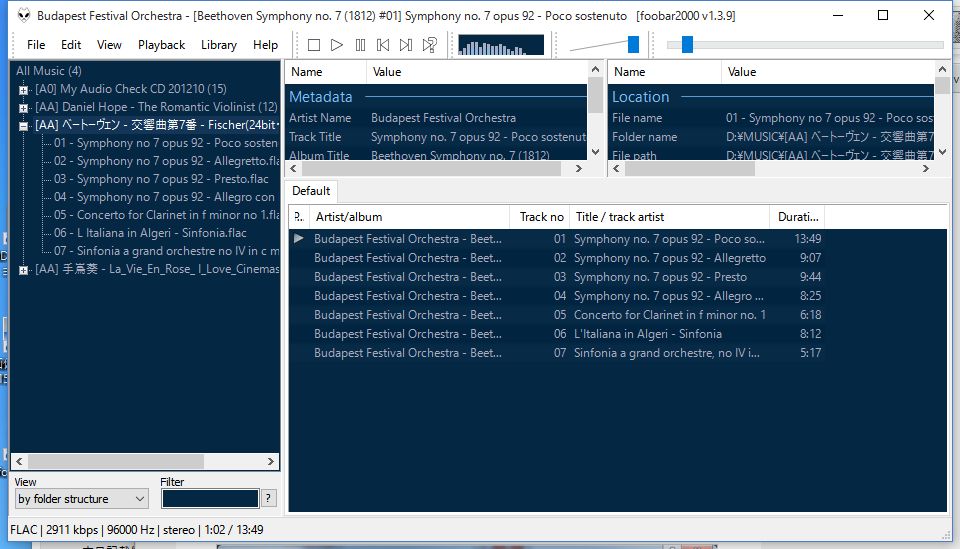The height and width of the screenshot is (549, 960).
Task: Click Location panel horizontal scroll left arrow
Action: point(616,168)
